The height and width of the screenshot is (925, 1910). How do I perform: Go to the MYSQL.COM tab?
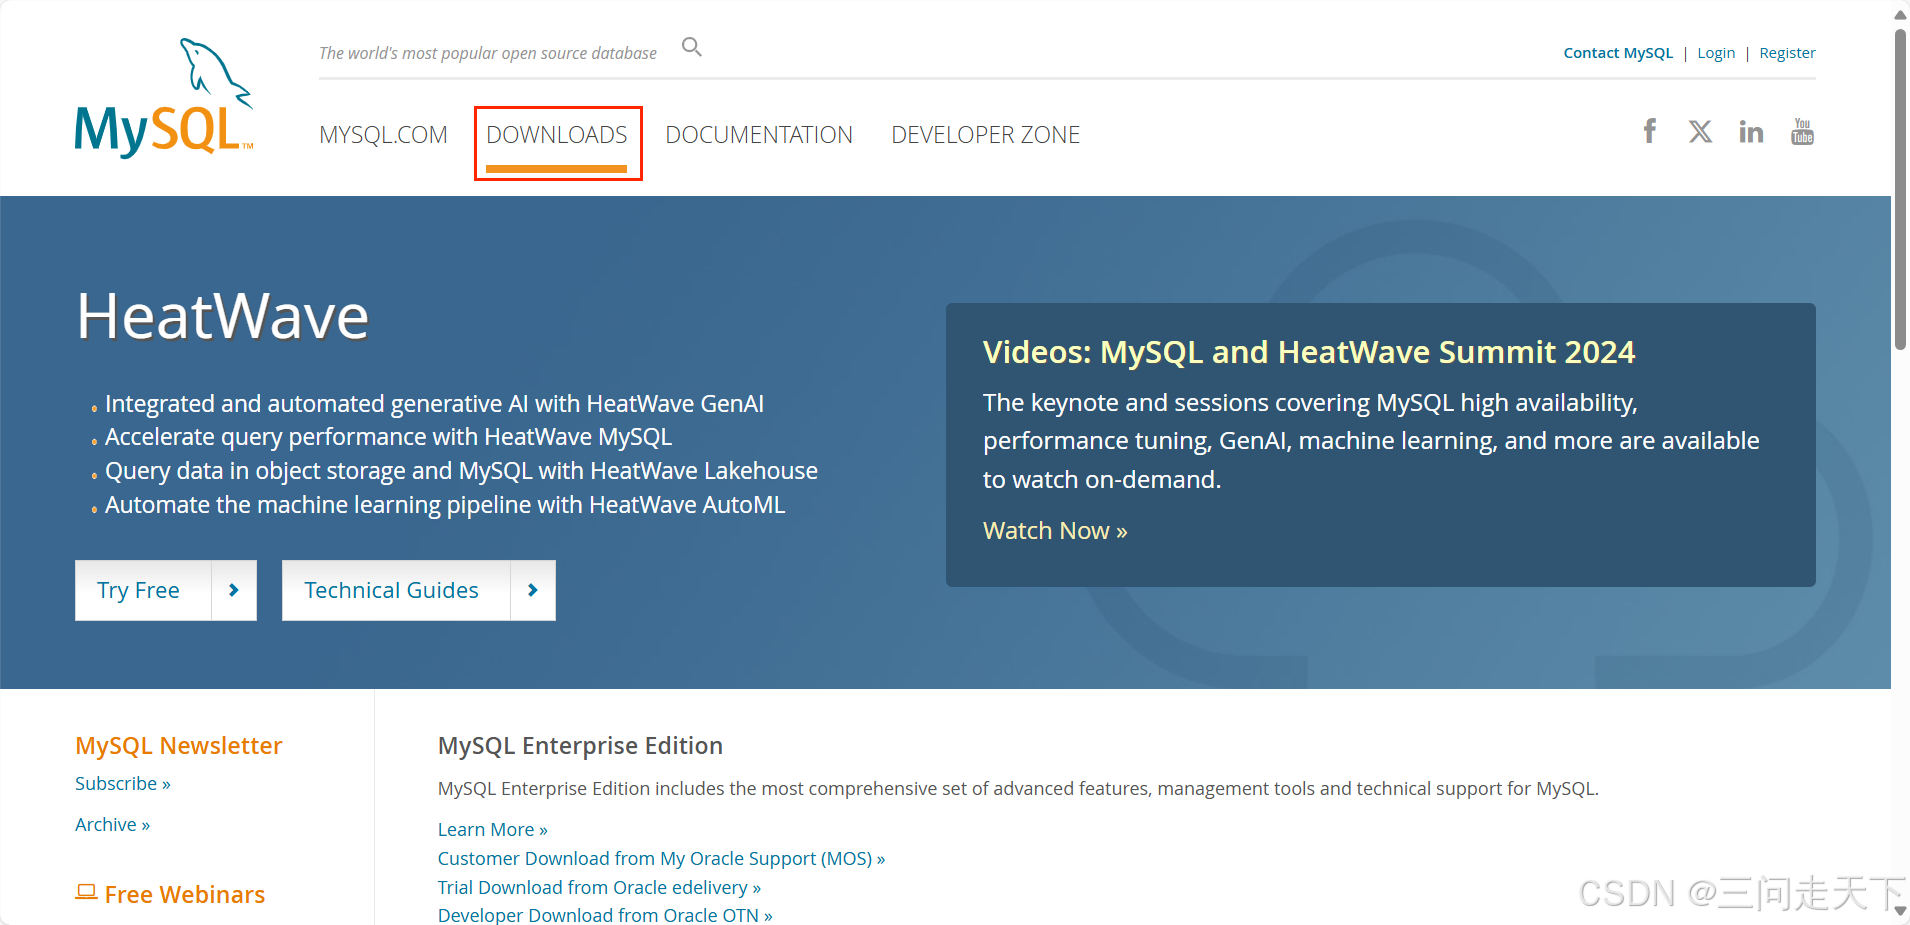pyautogui.click(x=383, y=135)
